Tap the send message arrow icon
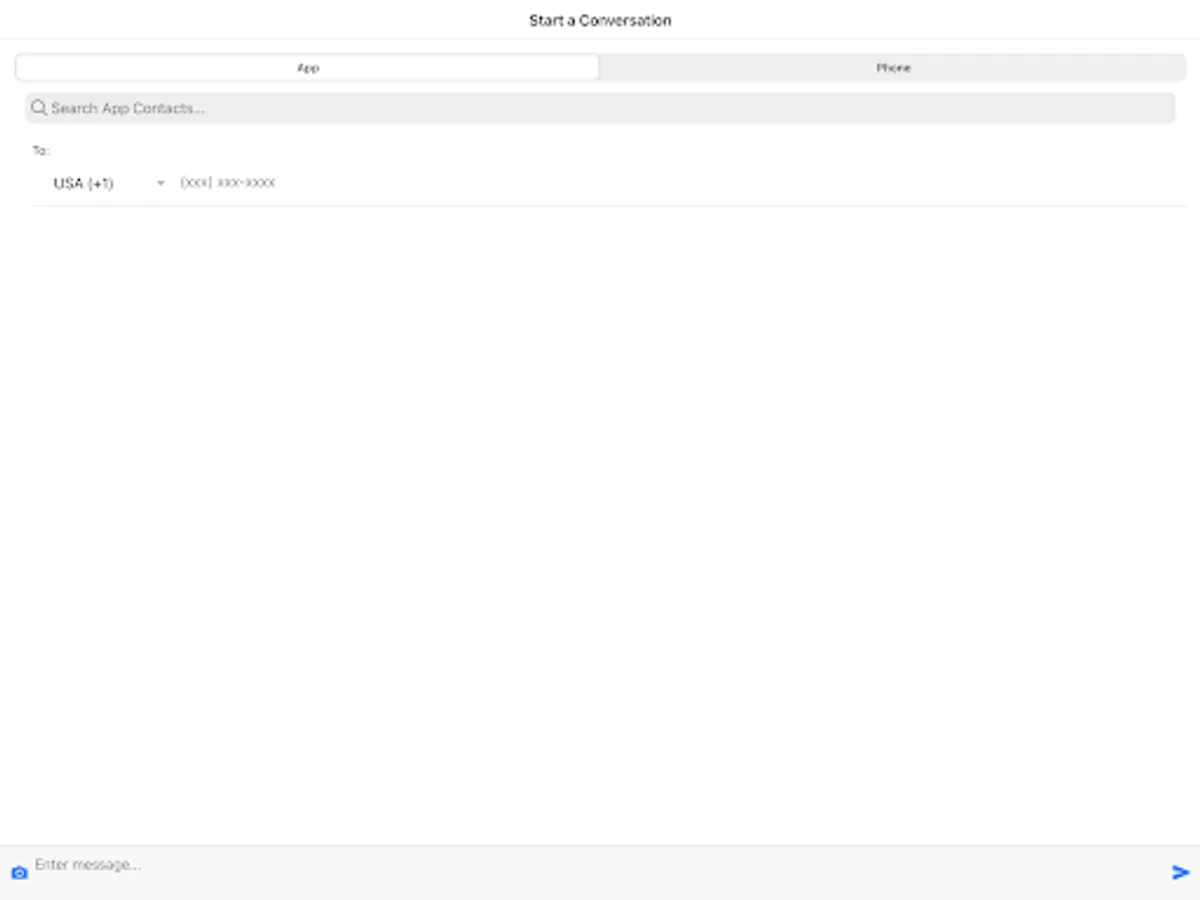 (1180, 871)
